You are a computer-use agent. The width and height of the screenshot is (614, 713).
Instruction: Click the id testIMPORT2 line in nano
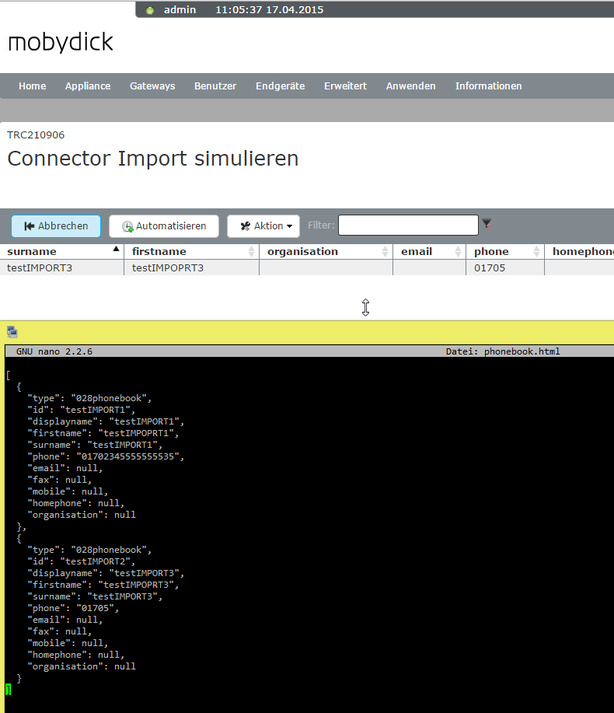point(81,562)
